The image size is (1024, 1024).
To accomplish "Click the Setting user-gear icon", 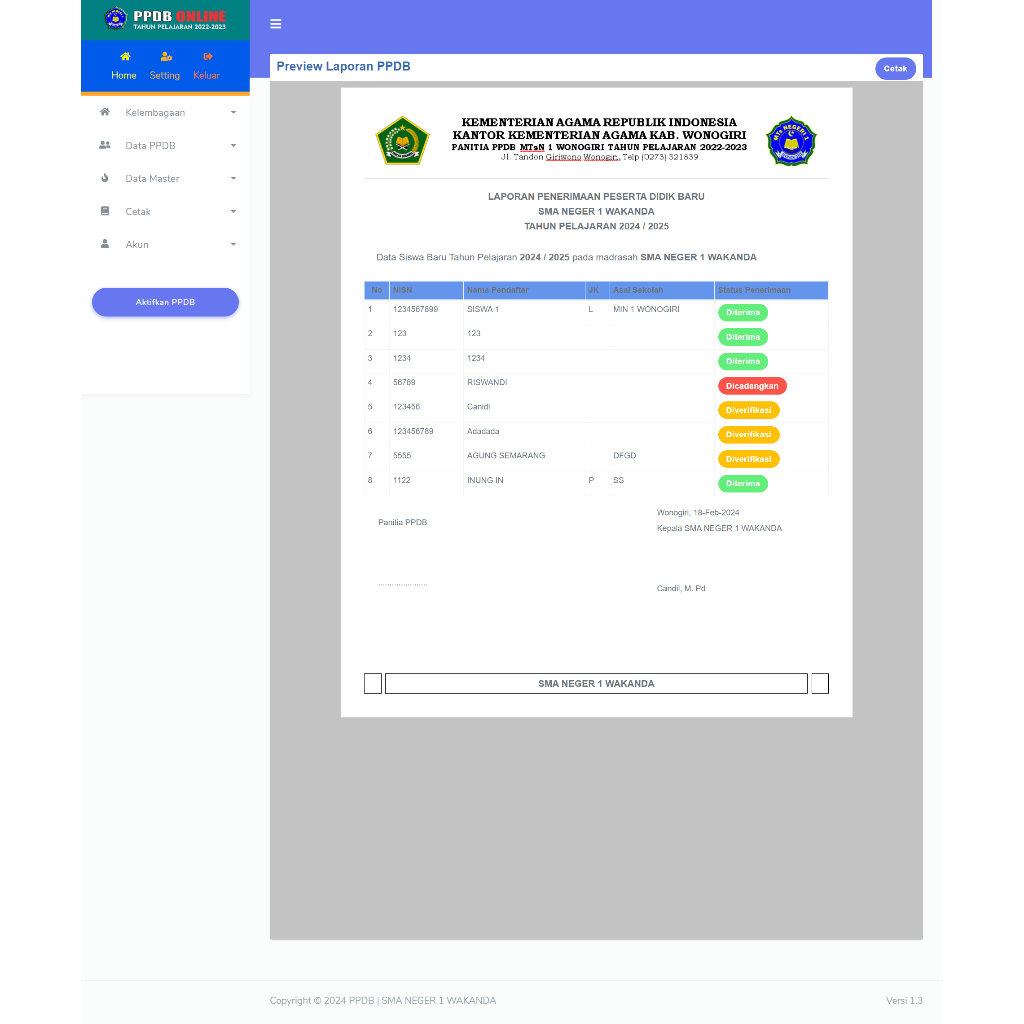I will pyautogui.click(x=166, y=57).
